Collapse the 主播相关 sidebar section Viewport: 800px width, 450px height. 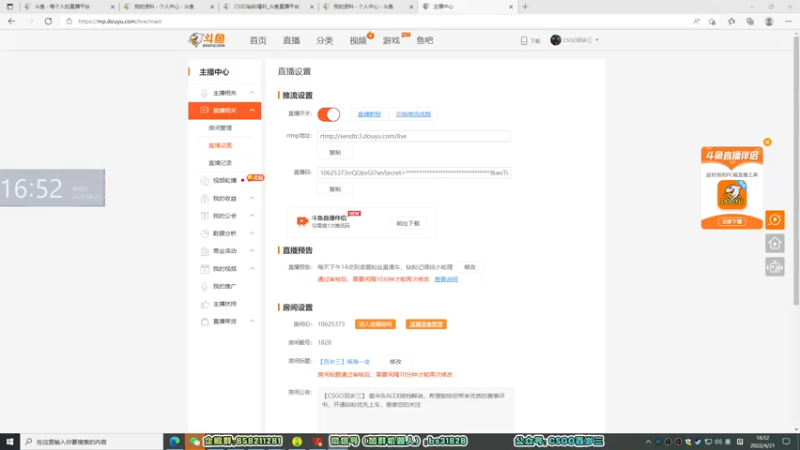point(252,93)
